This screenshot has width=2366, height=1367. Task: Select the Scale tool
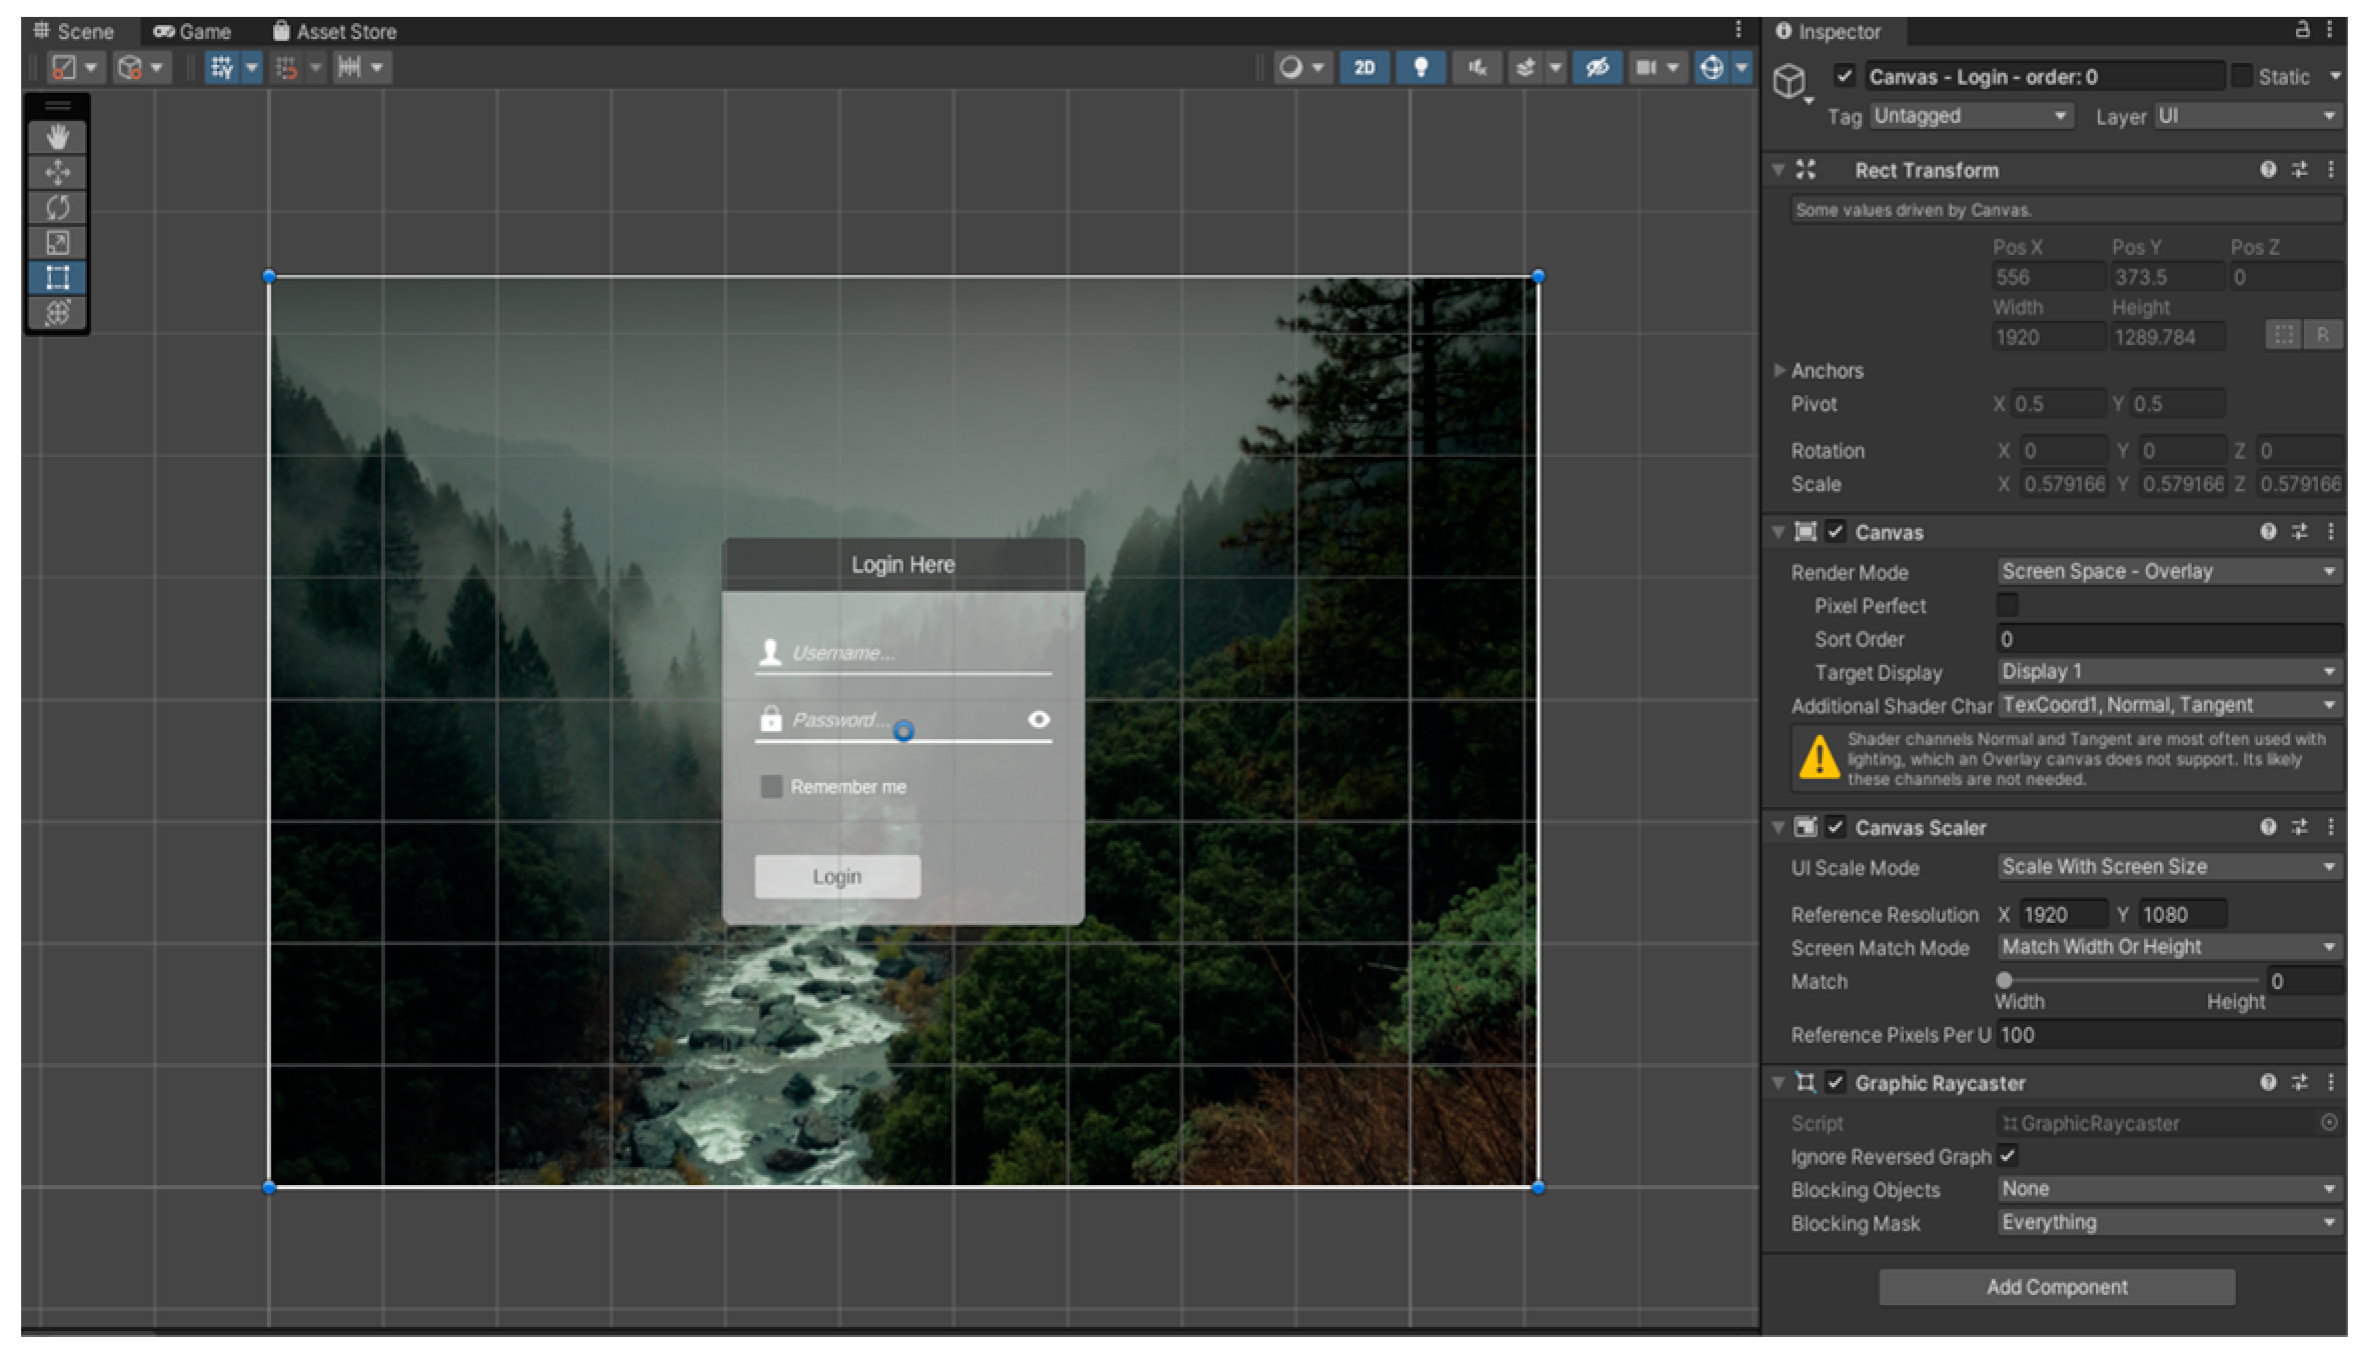point(57,242)
